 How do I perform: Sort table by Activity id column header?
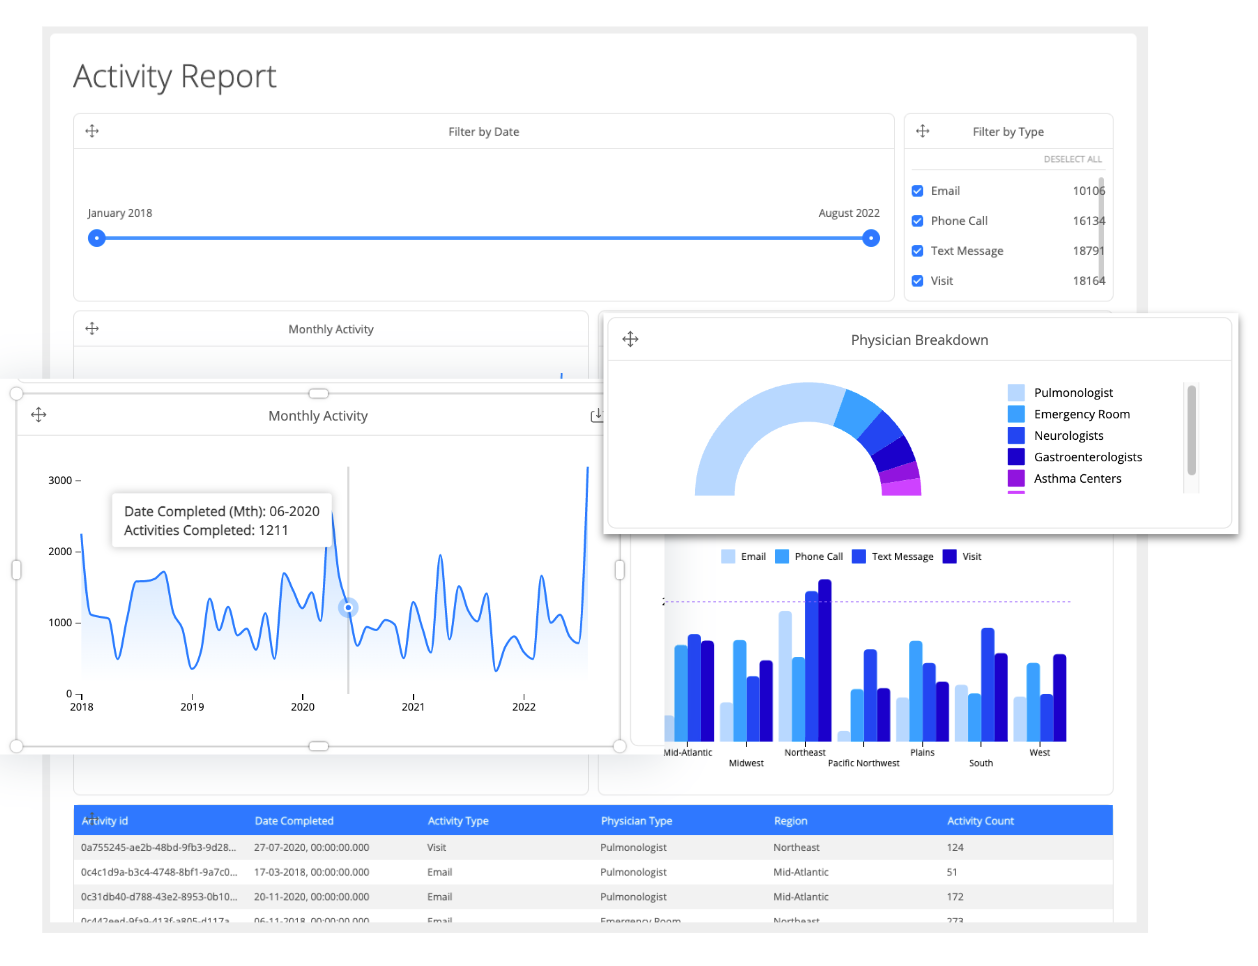click(x=105, y=821)
